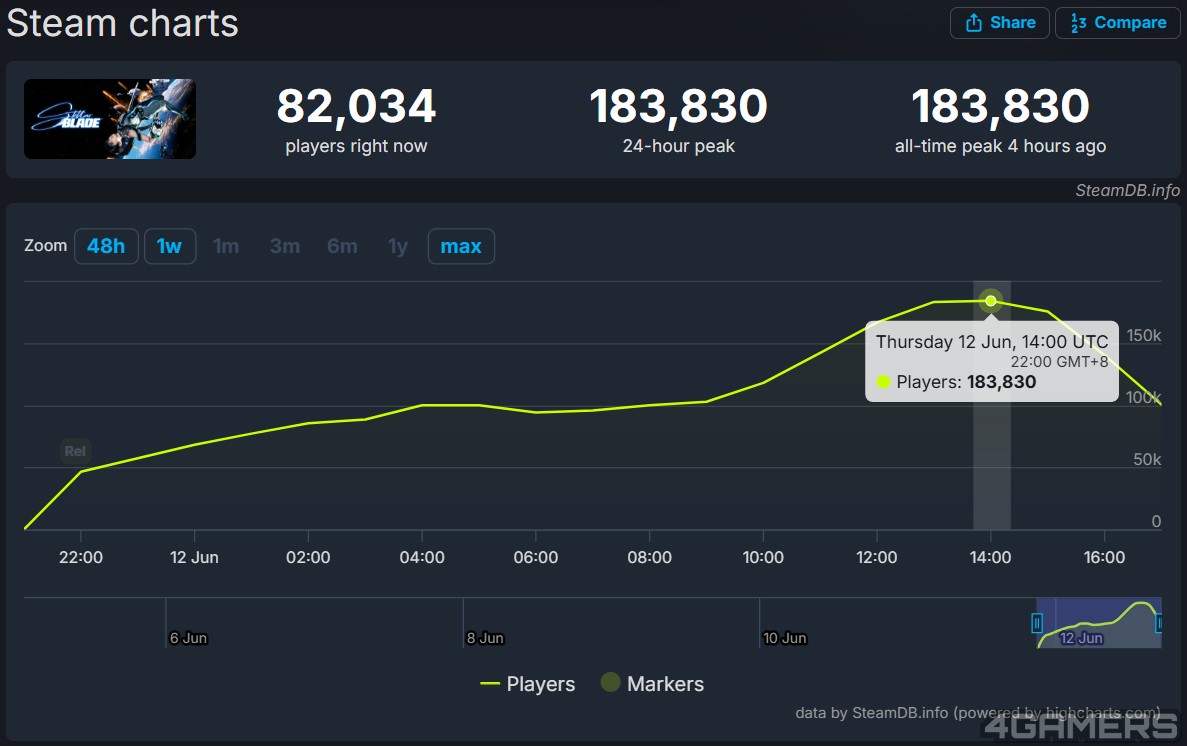Click the data by SteamDB.info highcharts credit
This screenshot has height=746, width=1187.
tap(977, 713)
